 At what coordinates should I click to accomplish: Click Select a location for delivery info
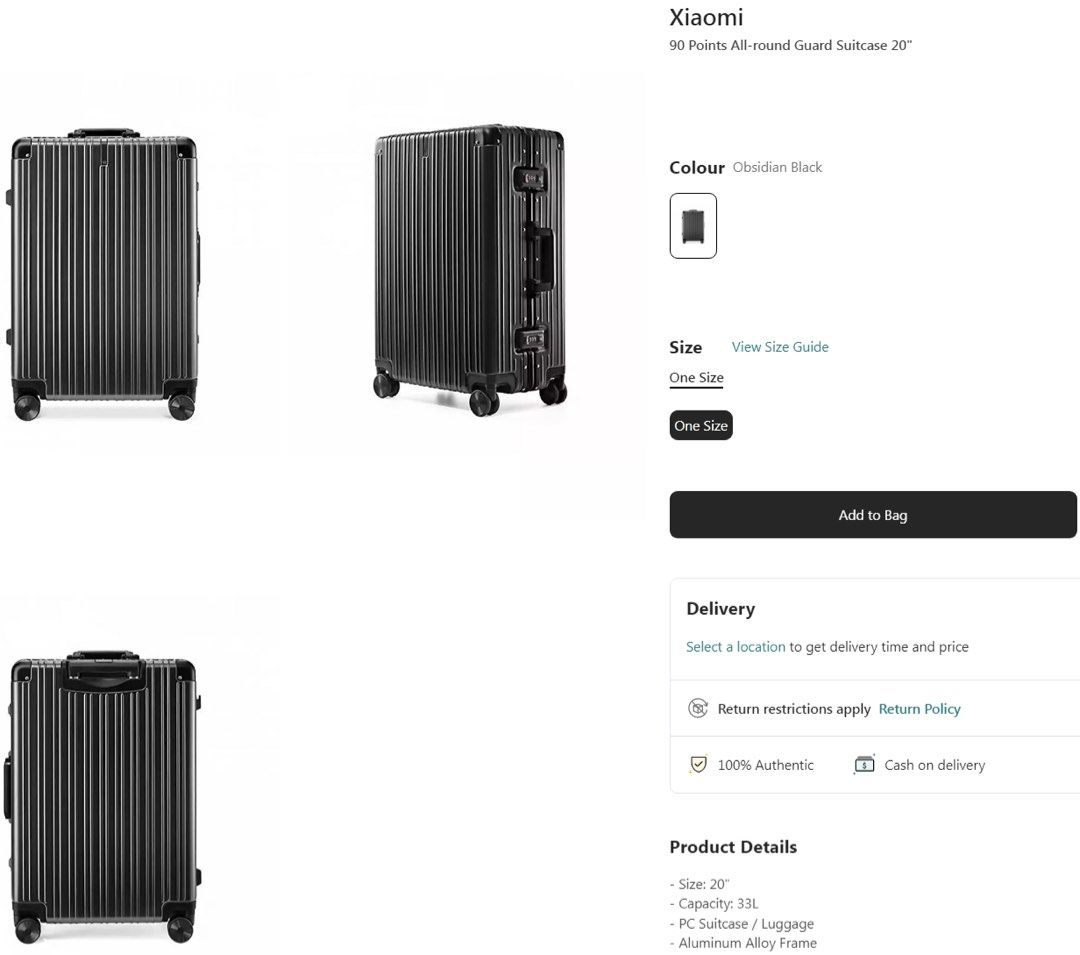pyautogui.click(x=735, y=646)
